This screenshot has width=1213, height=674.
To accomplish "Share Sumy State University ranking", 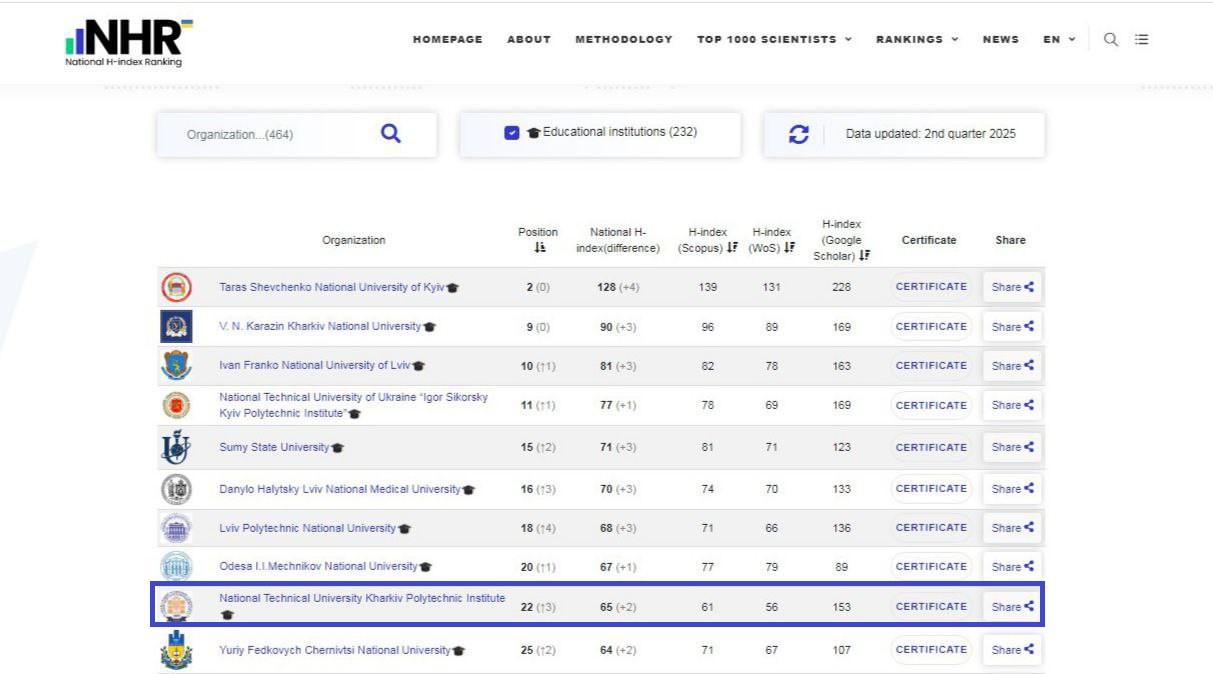I will coord(1012,447).
